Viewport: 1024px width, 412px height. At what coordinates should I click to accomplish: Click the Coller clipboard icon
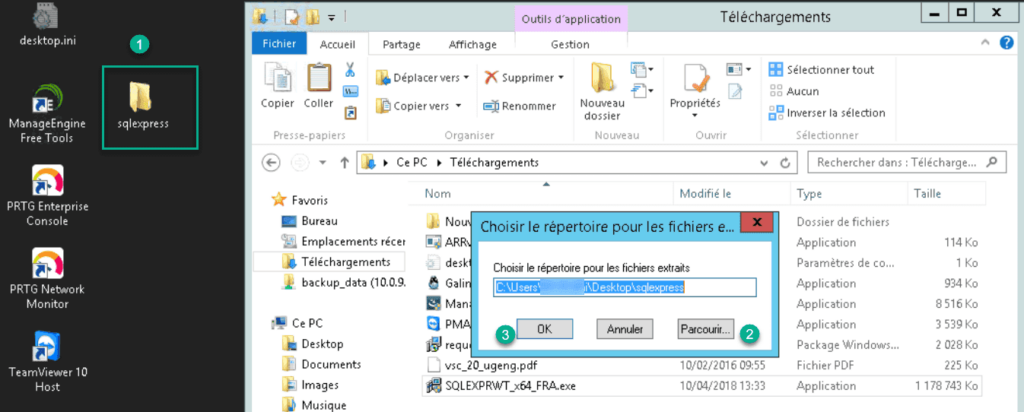coord(318,78)
